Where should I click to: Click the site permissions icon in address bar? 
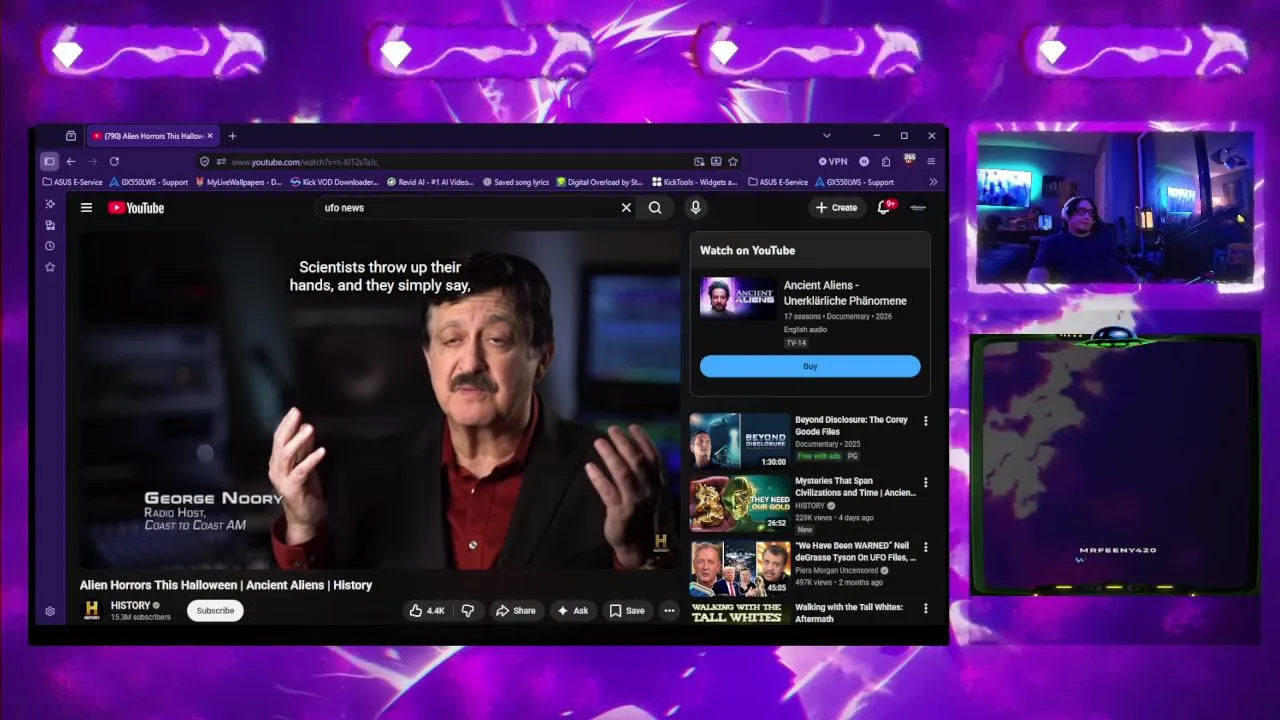point(221,161)
